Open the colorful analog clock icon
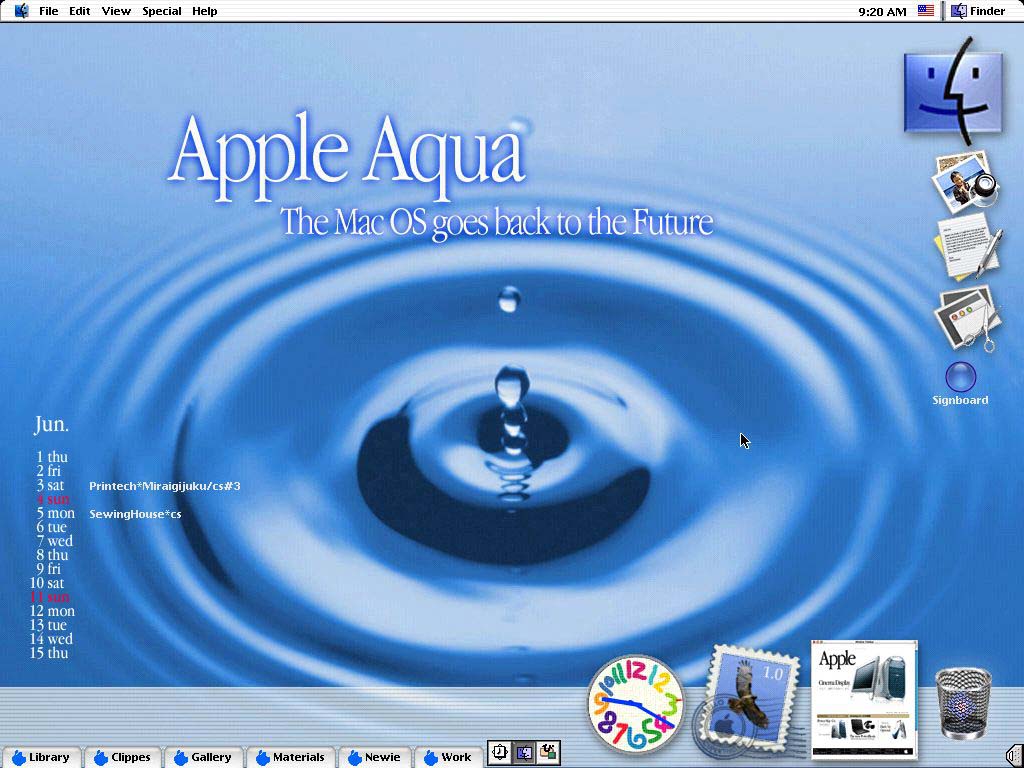The width and height of the screenshot is (1024, 768). point(635,705)
